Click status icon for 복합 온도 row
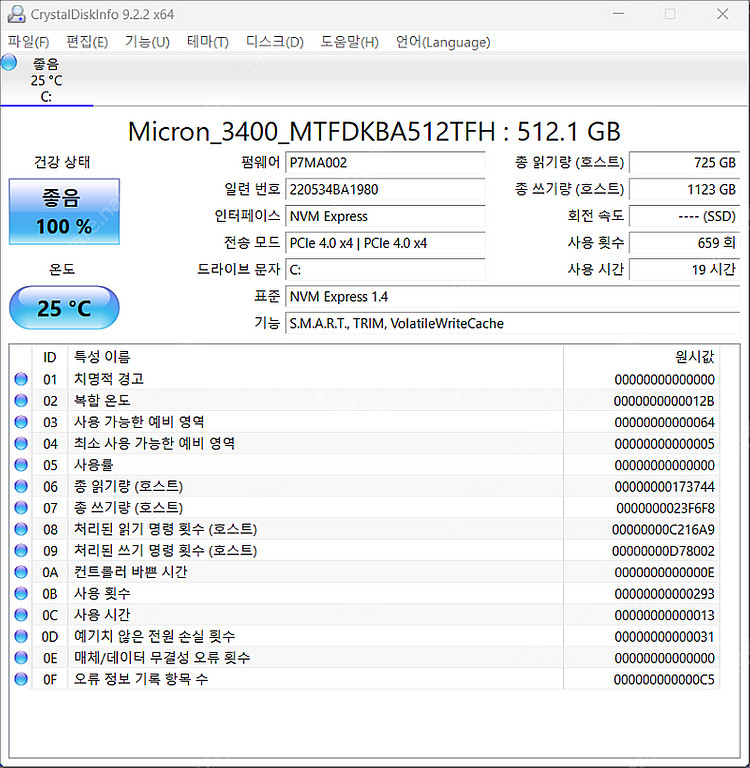The height and width of the screenshot is (768, 750). (x=21, y=401)
